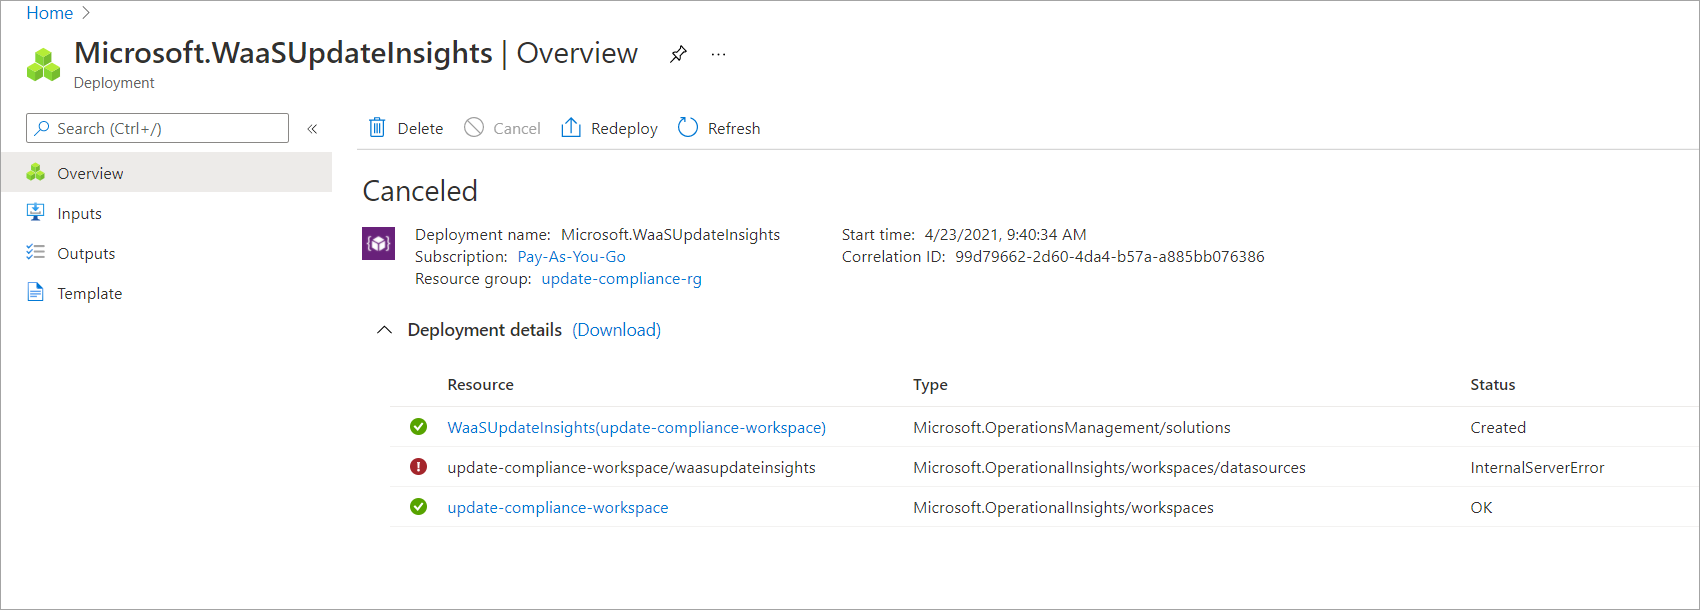1700x610 pixels.
Task: Click the Home breadcrumb link
Action: point(49,13)
